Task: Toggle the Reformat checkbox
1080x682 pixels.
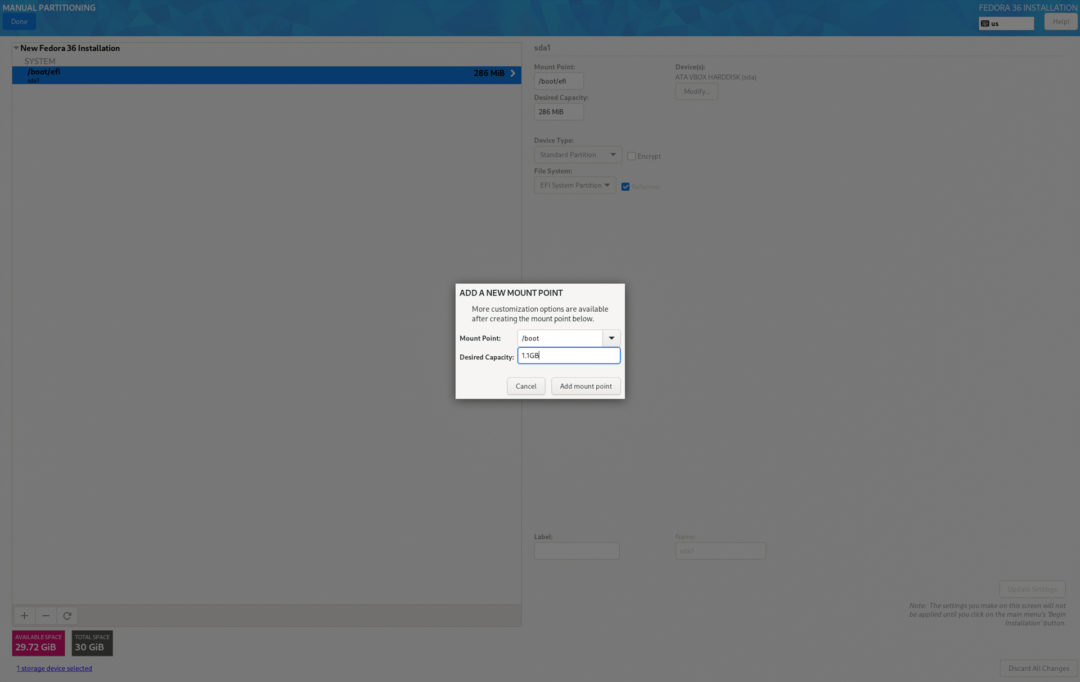Action: click(625, 187)
